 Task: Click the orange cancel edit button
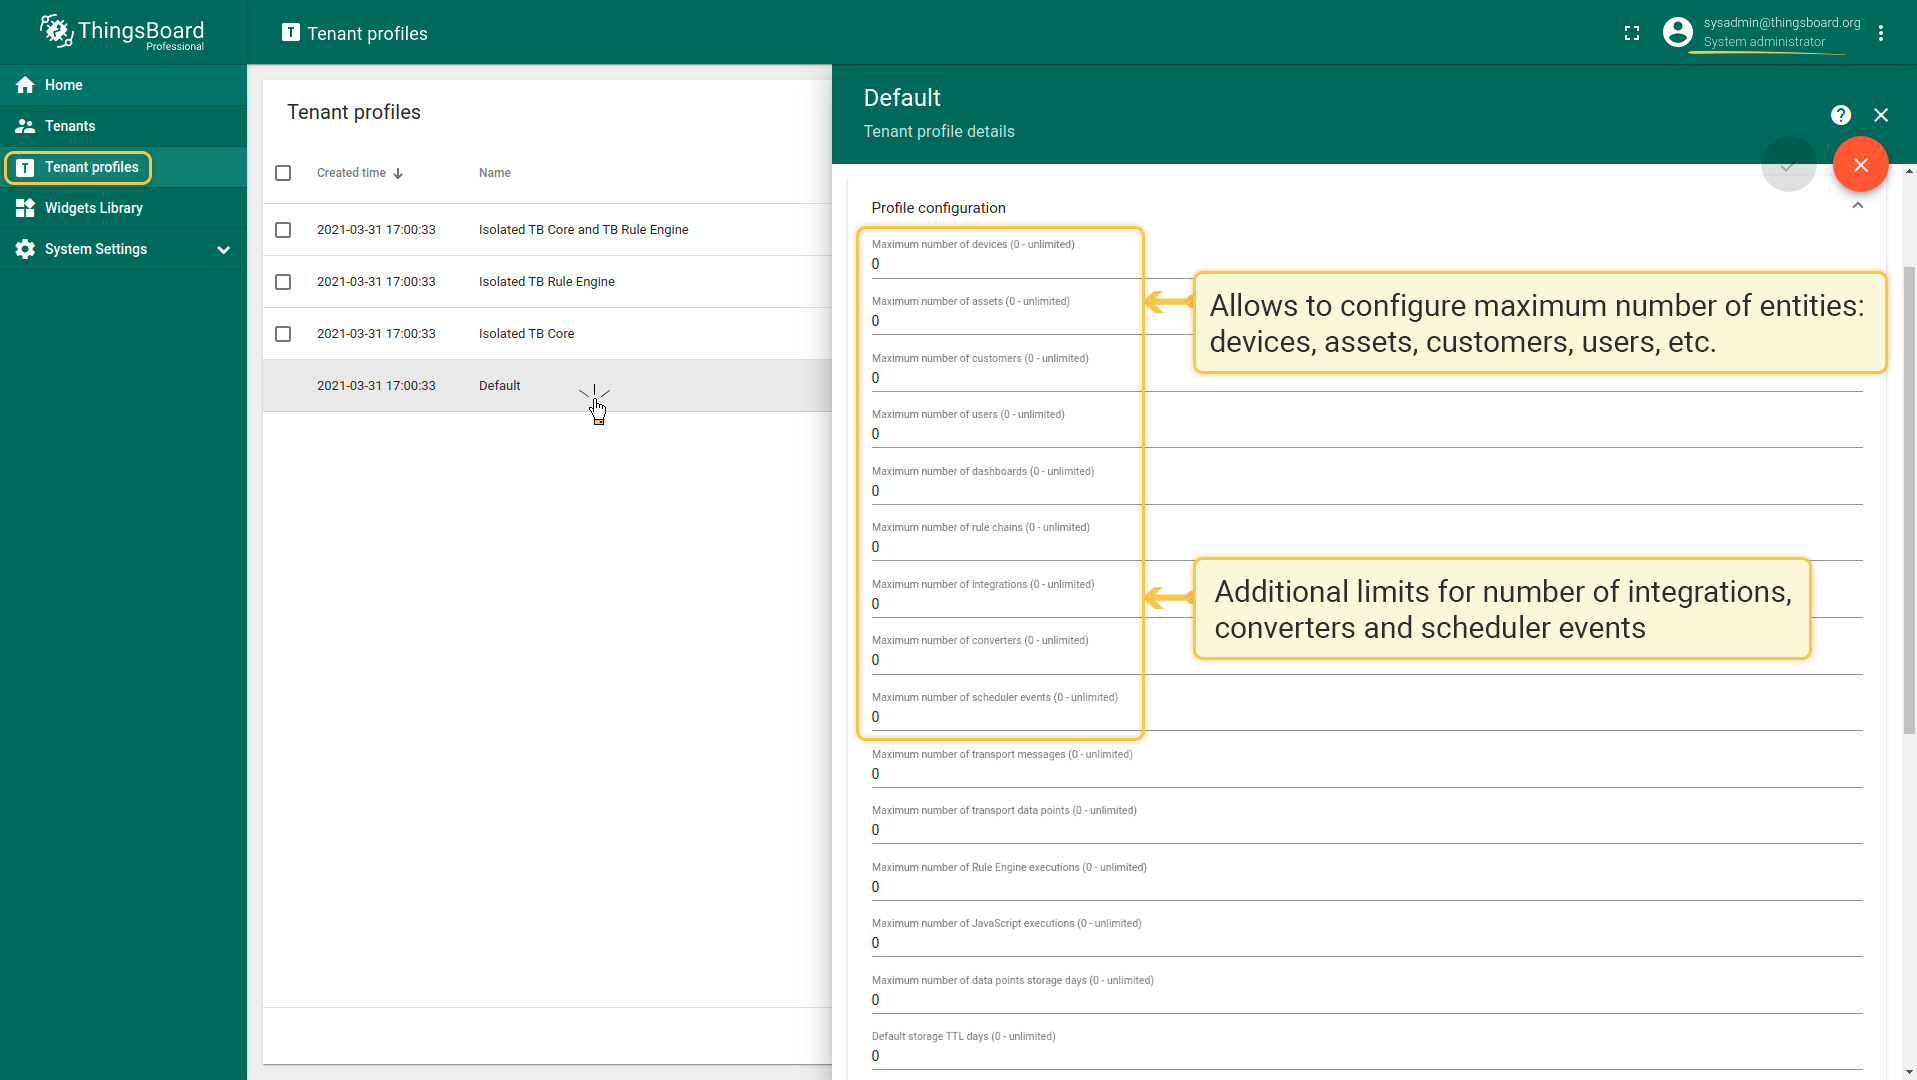[1860, 165]
